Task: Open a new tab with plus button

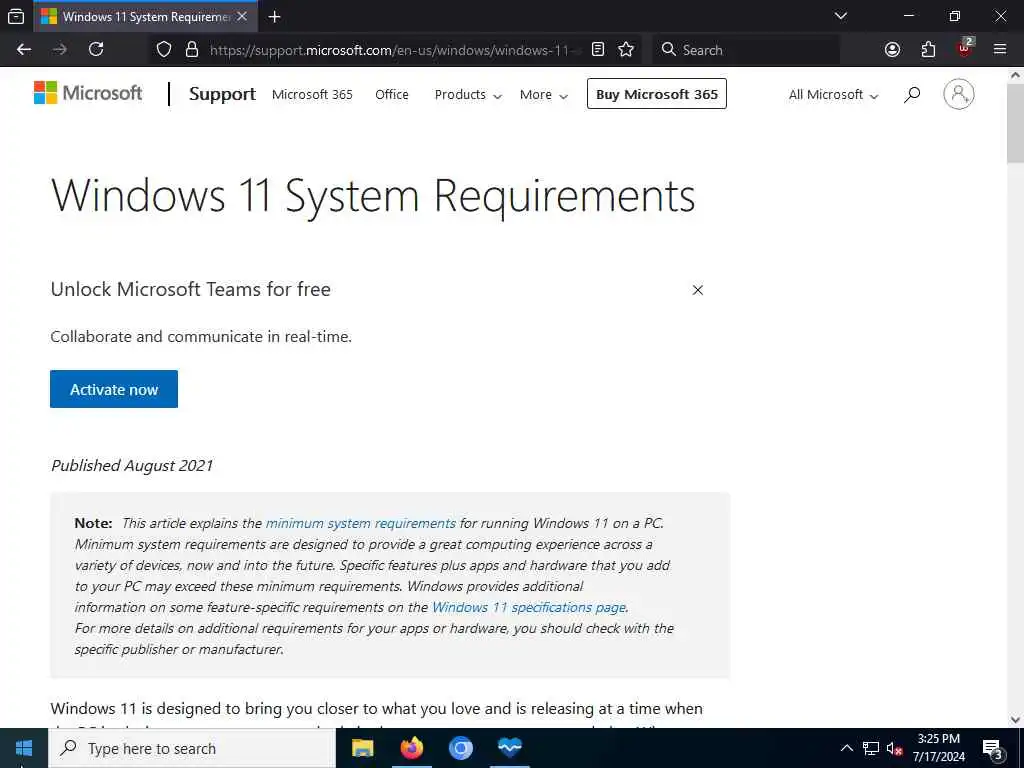Action: [274, 16]
